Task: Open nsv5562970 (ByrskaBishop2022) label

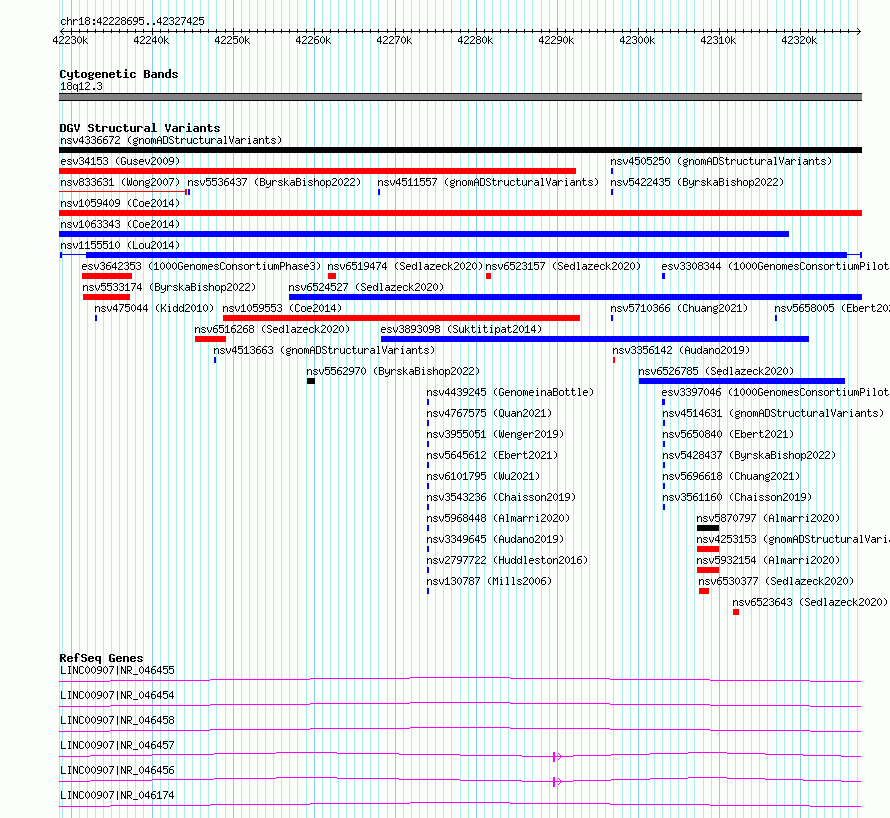Action: click(x=393, y=371)
